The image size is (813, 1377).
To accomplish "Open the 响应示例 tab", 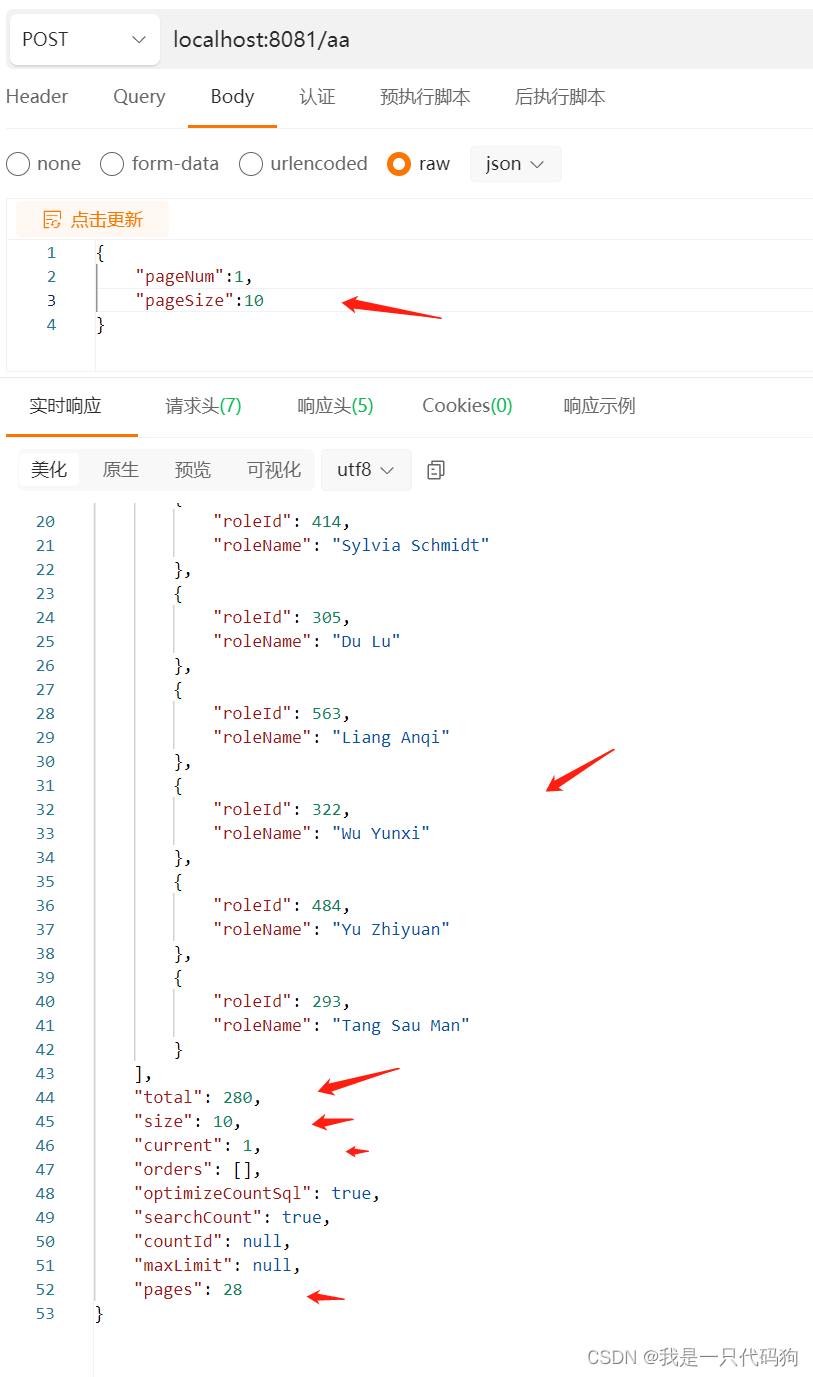I will tap(598, 405).
